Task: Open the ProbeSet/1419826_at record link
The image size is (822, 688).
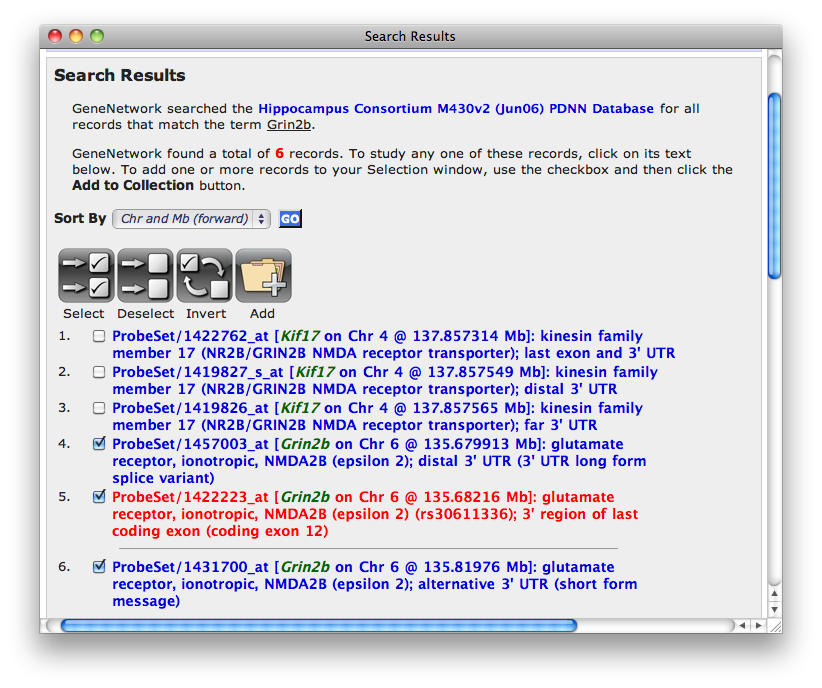Action: click(190, 408)
